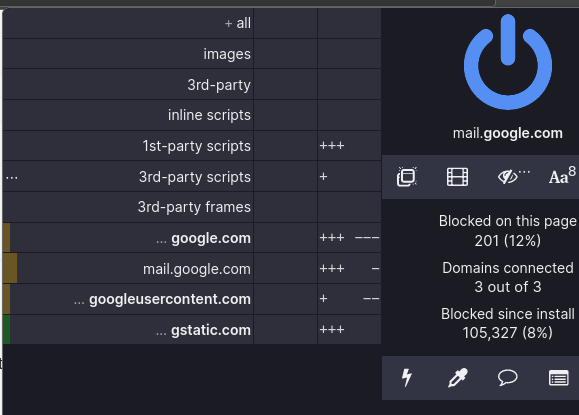579x415 pixels.
Task: Click the '+++ -' cell in mail.google.com row
Action: [349, 268]
